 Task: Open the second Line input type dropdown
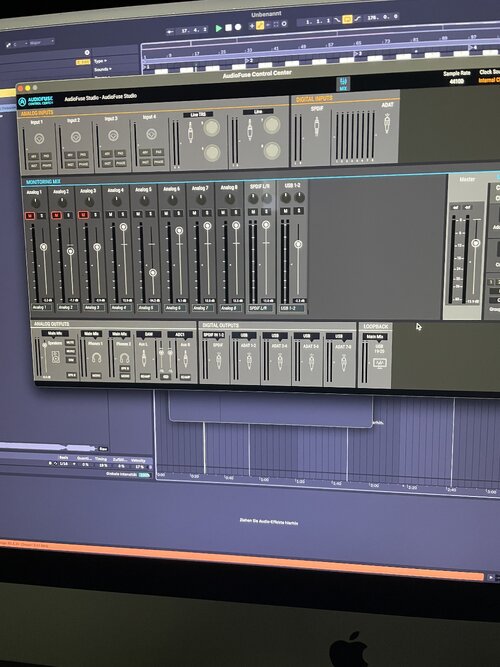(258, 112)
